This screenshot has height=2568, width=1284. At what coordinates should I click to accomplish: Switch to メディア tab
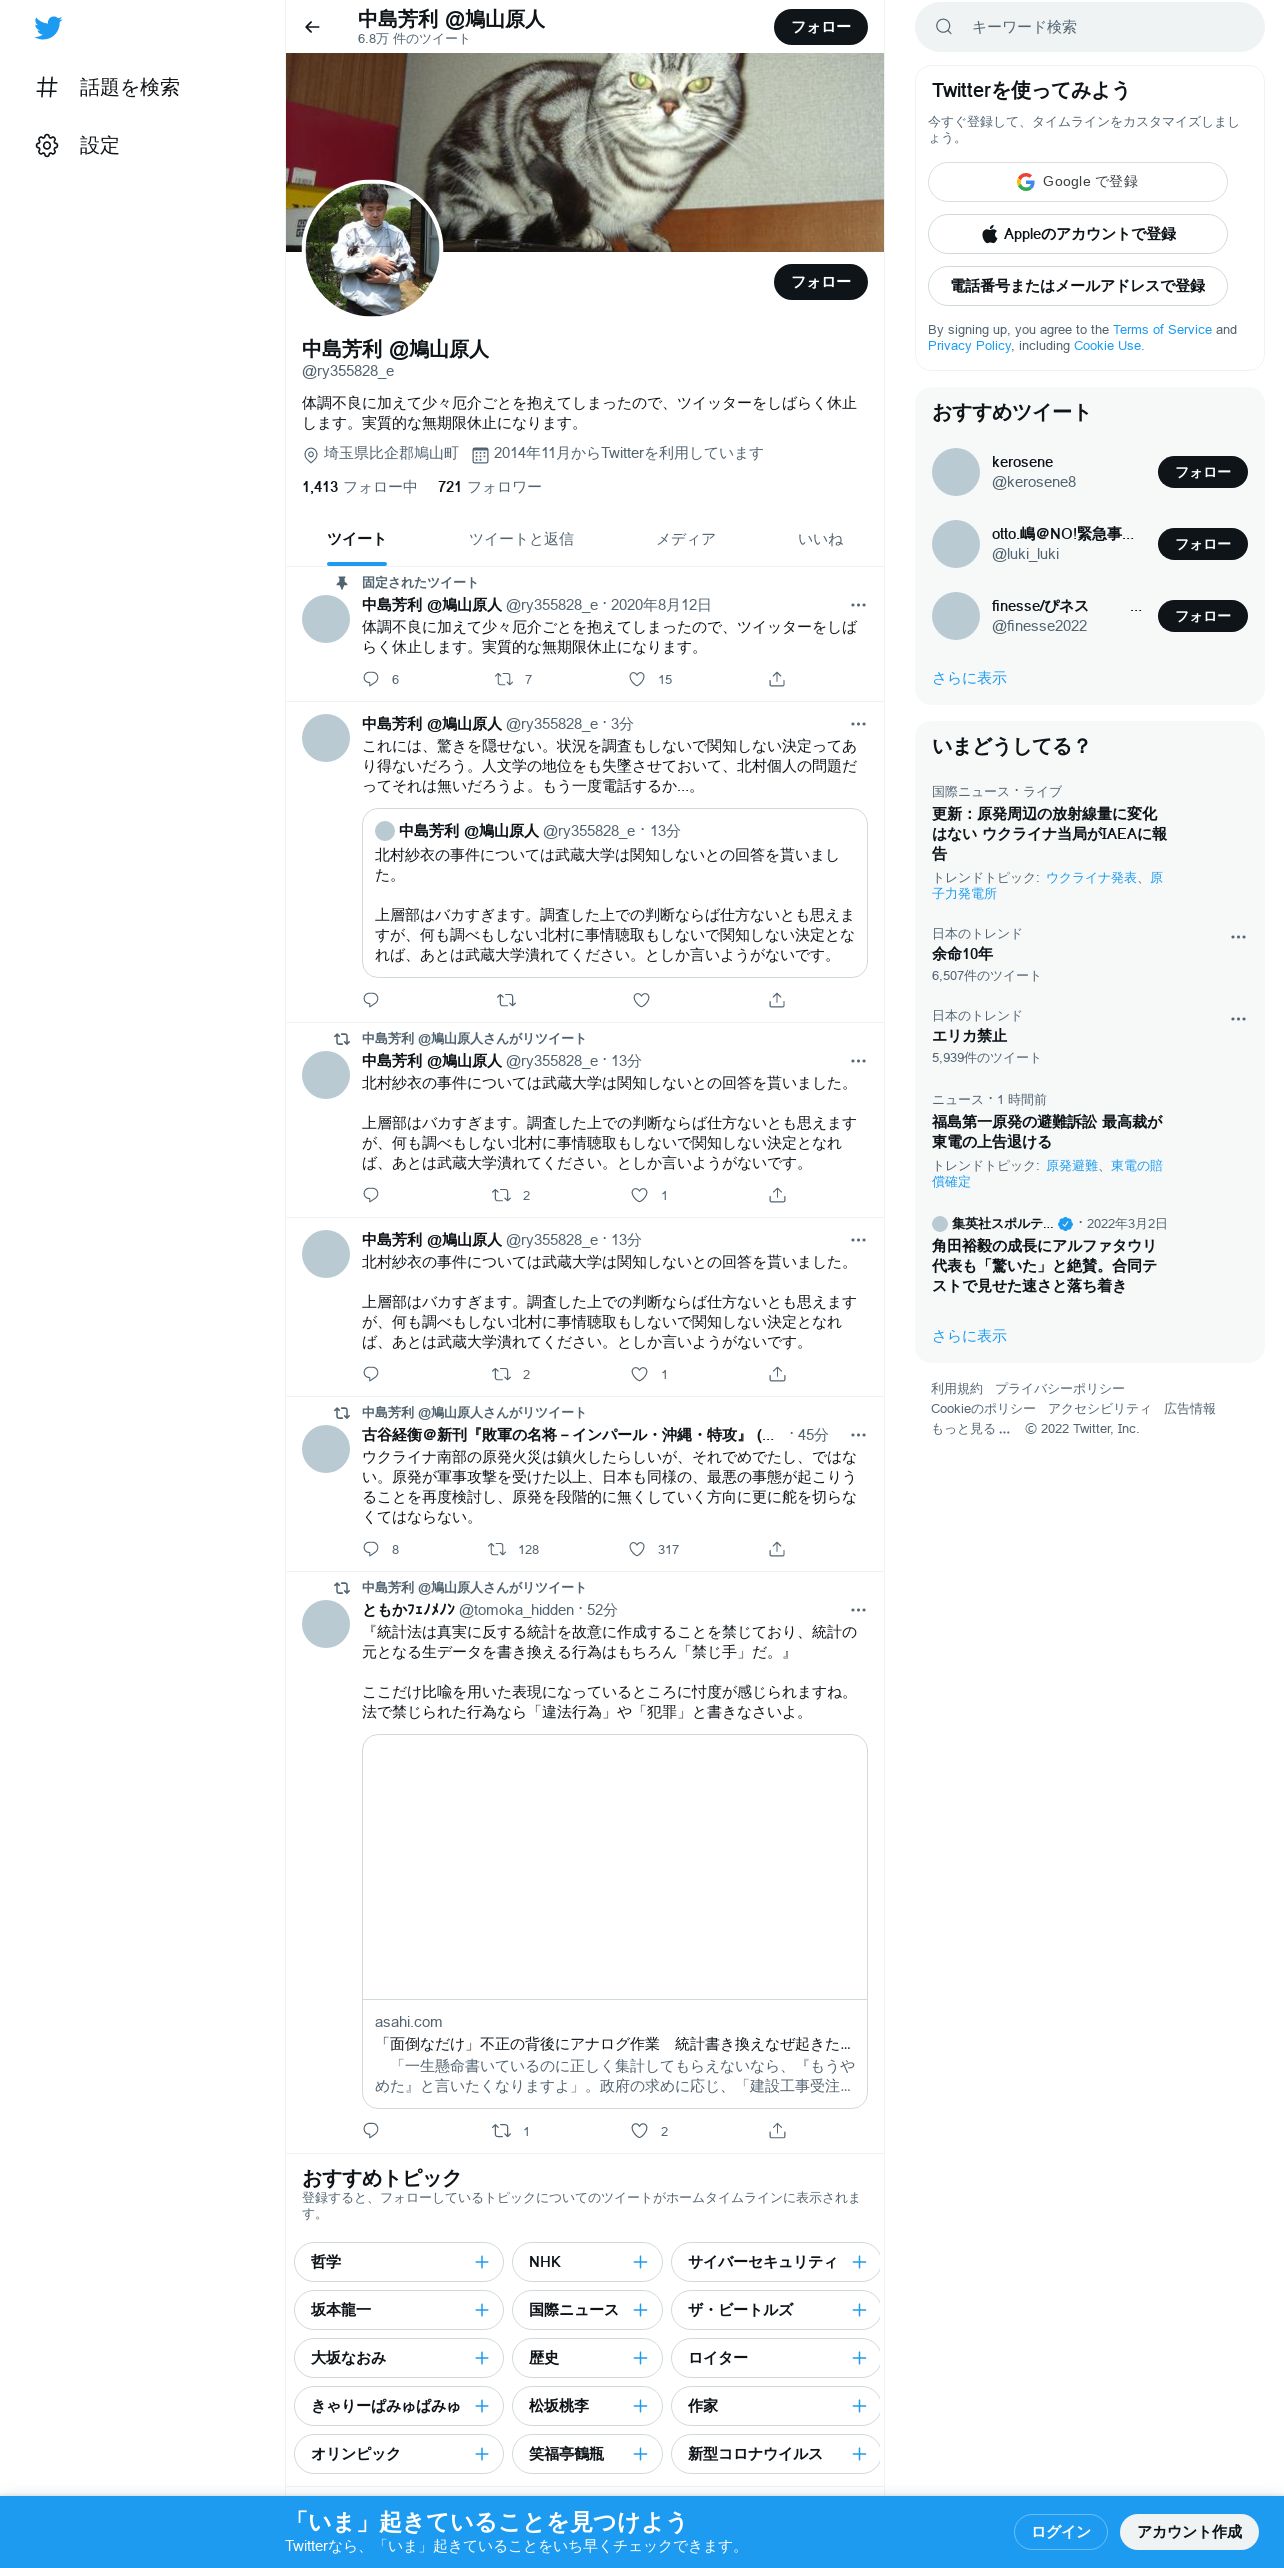[x=686, y=539]
